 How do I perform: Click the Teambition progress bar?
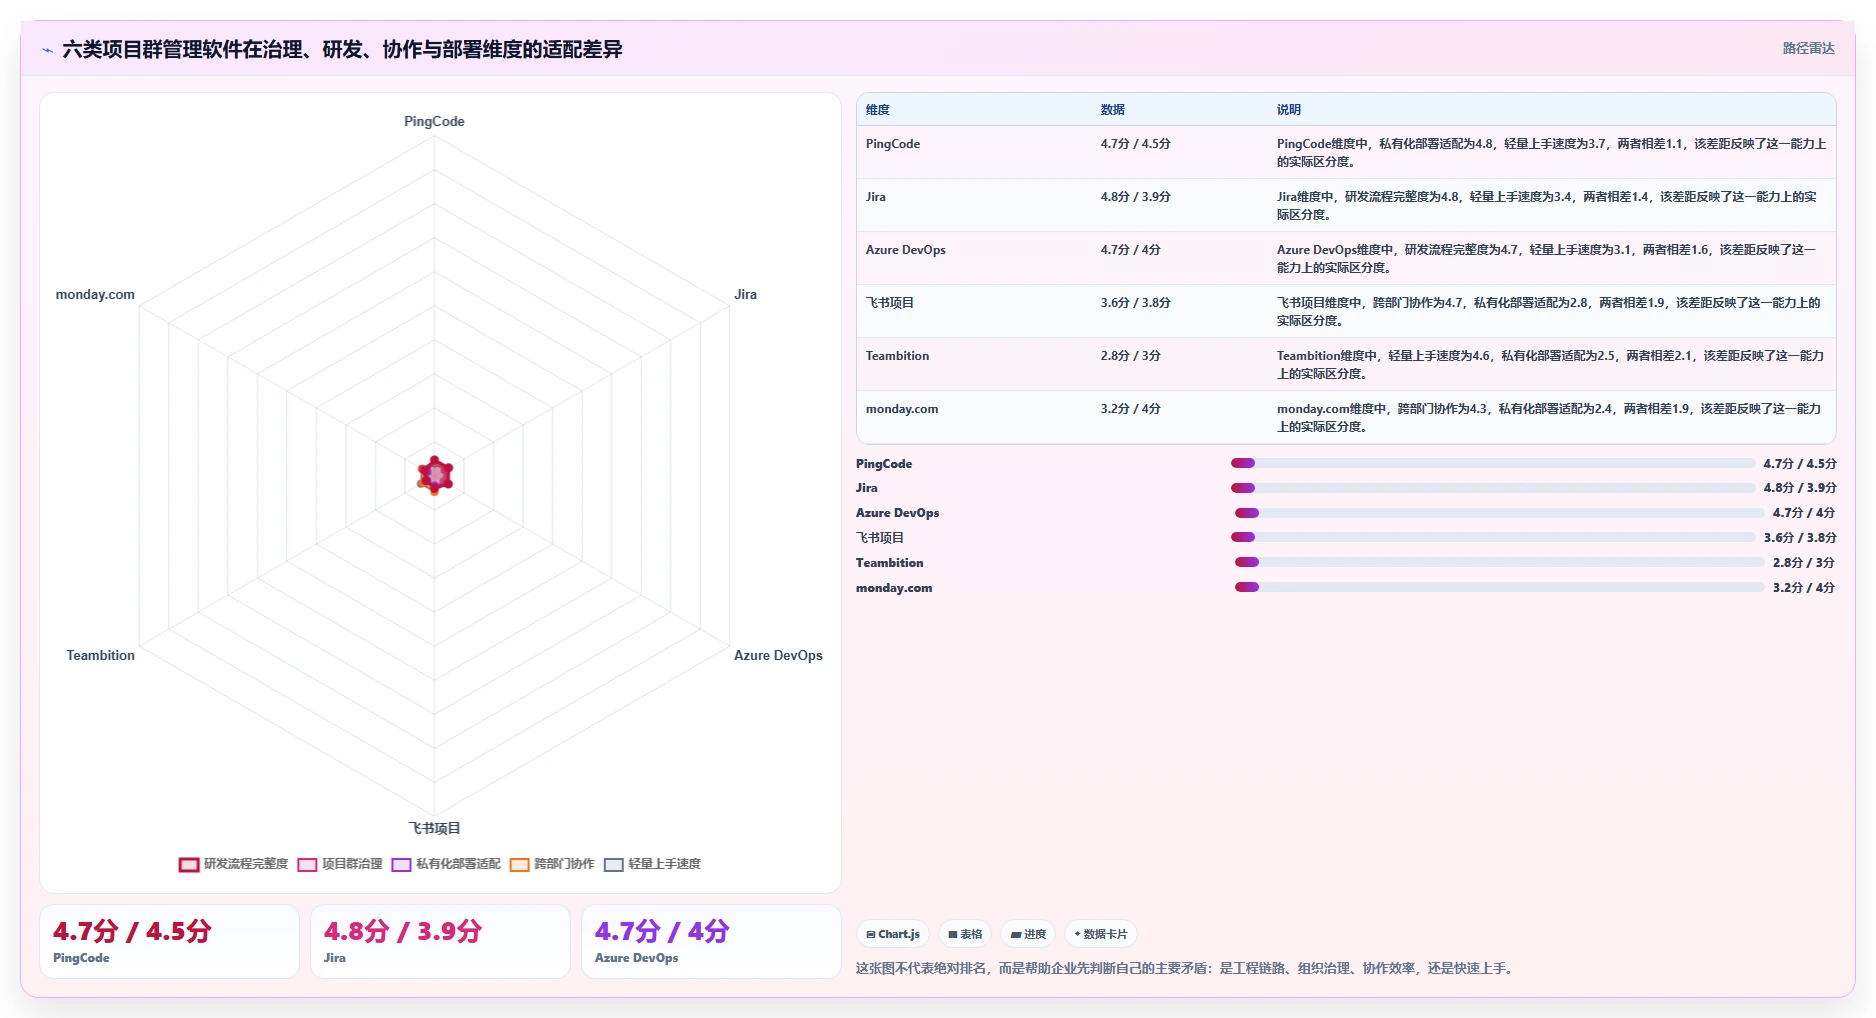click(x=1499, y=562)
